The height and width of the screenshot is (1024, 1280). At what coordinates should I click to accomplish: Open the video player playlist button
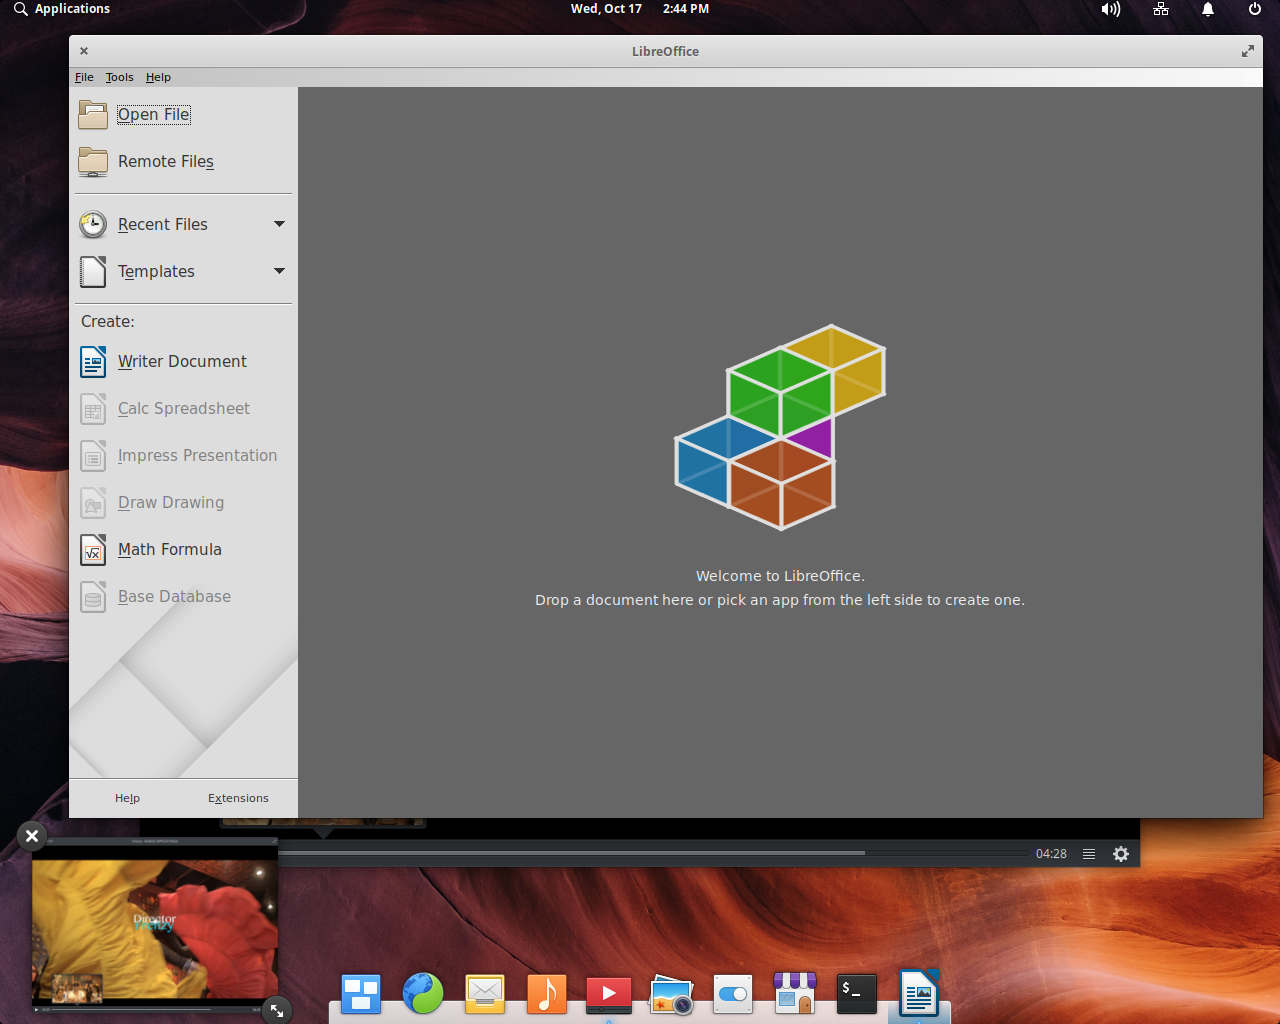(1089, 854)
